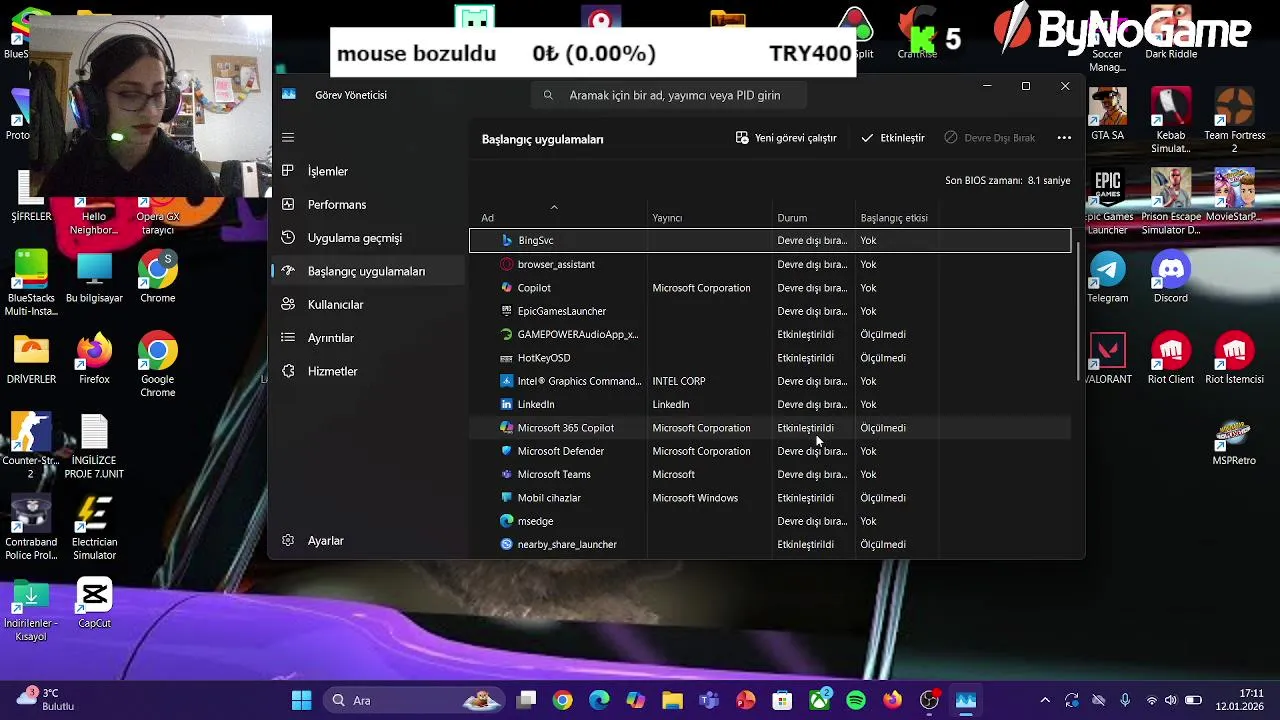Select Microsoft Teams startup entry
The height and width of the screenshot is (720, 1280).
click(x=770, y=474)
